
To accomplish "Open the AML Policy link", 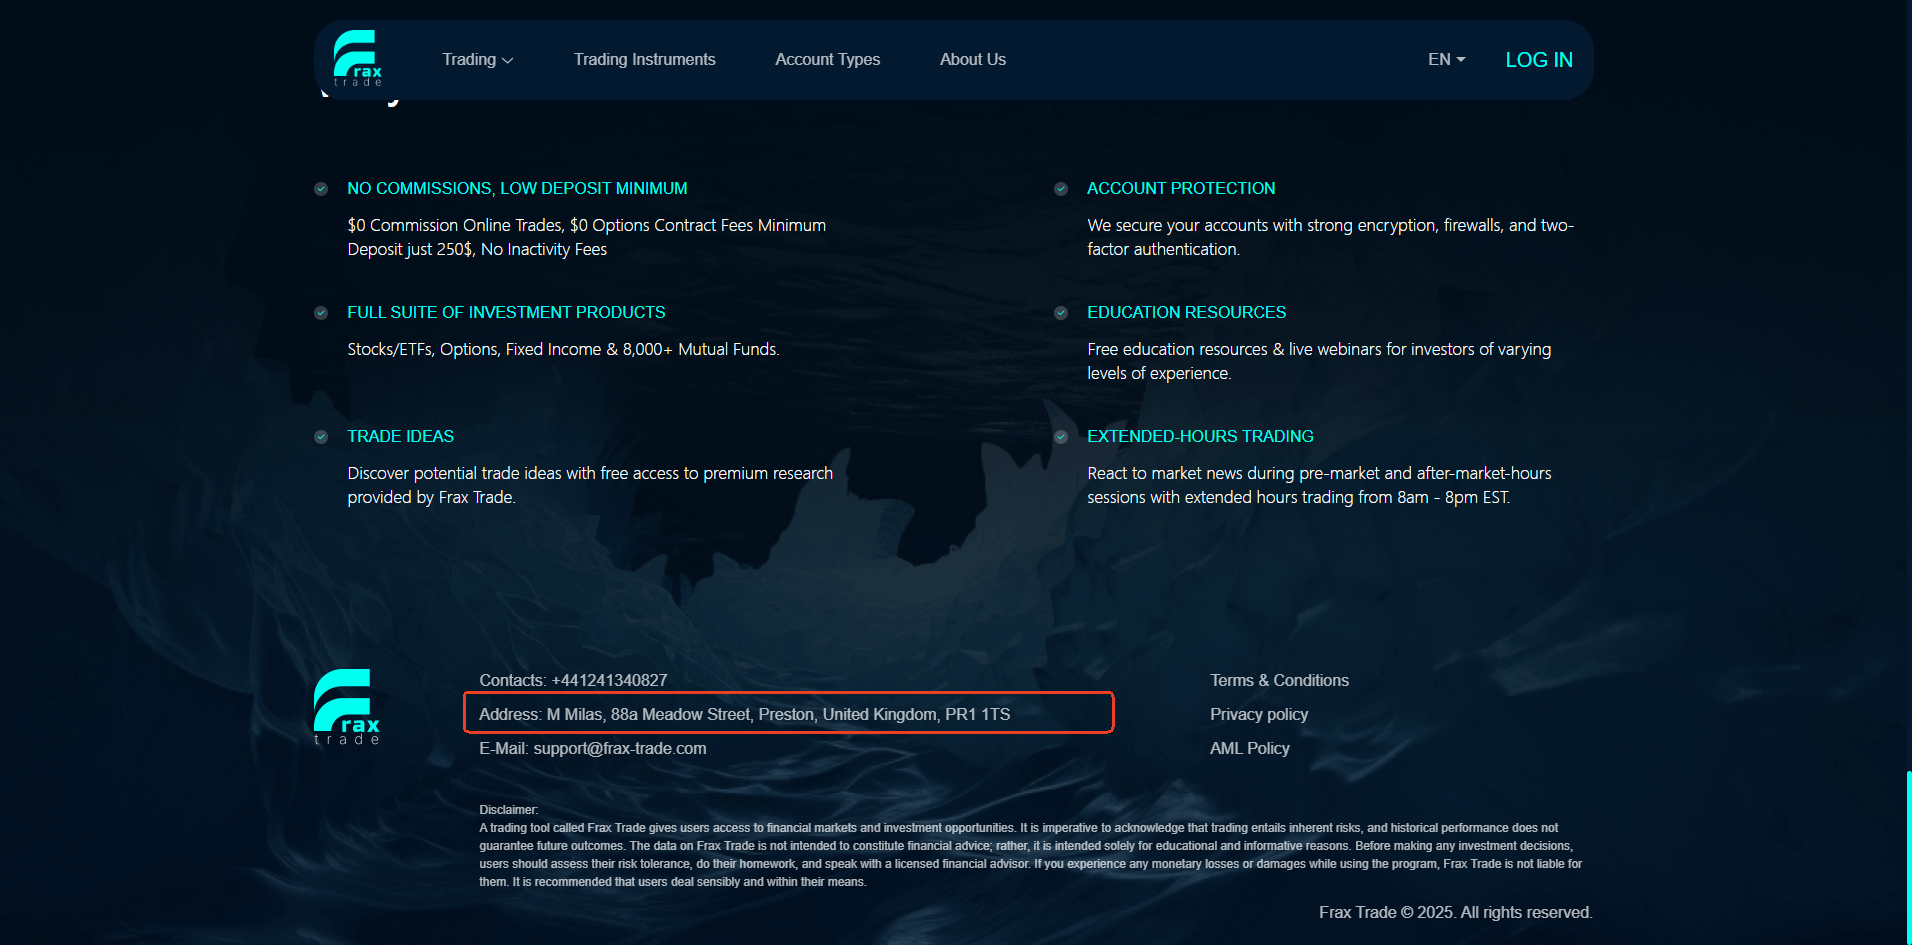I will [x=1250, y=748].
